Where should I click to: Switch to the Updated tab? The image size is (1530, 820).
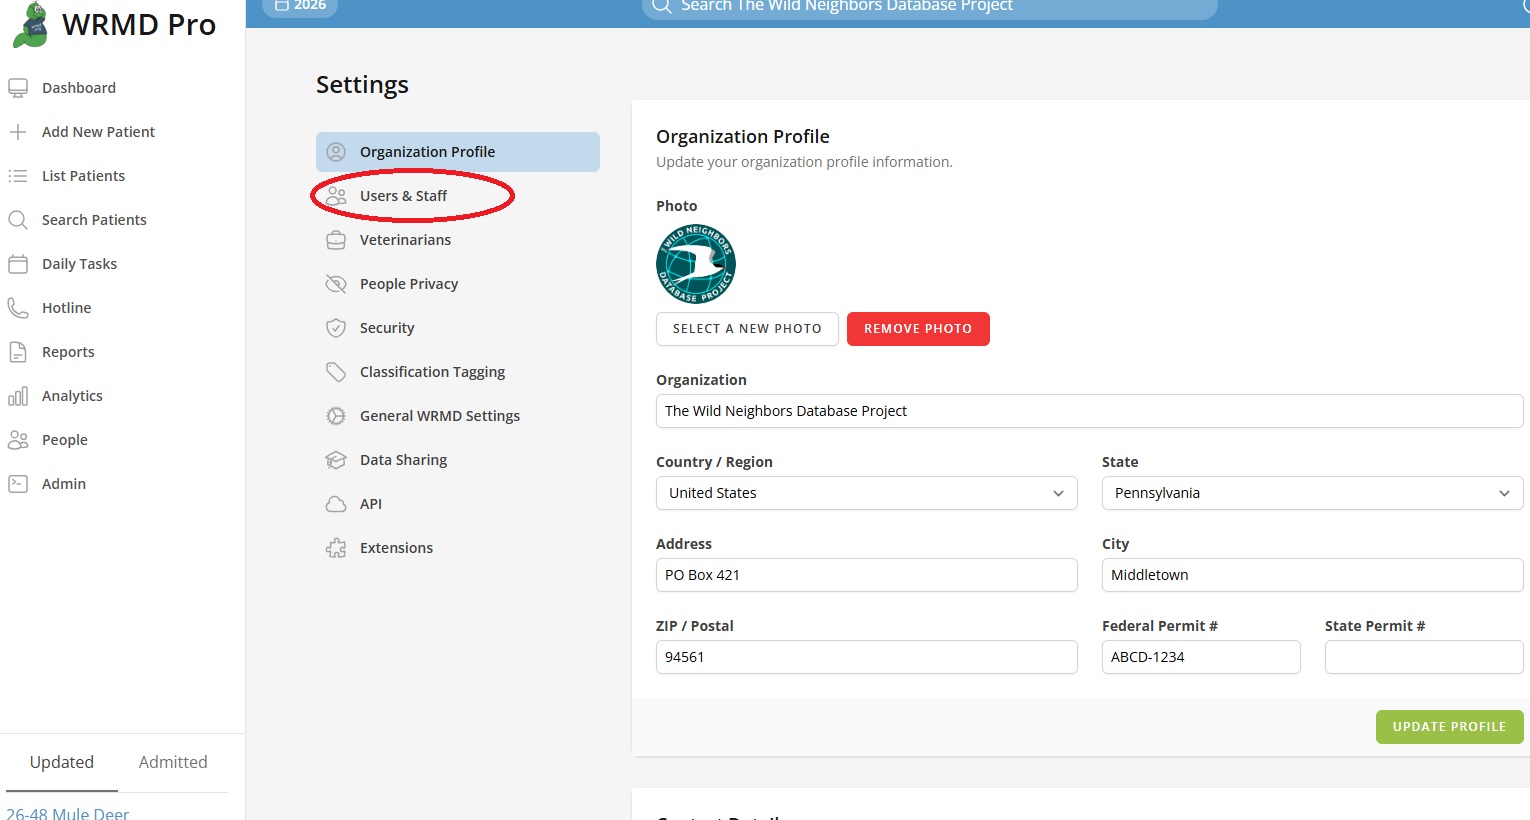point(62,762)
